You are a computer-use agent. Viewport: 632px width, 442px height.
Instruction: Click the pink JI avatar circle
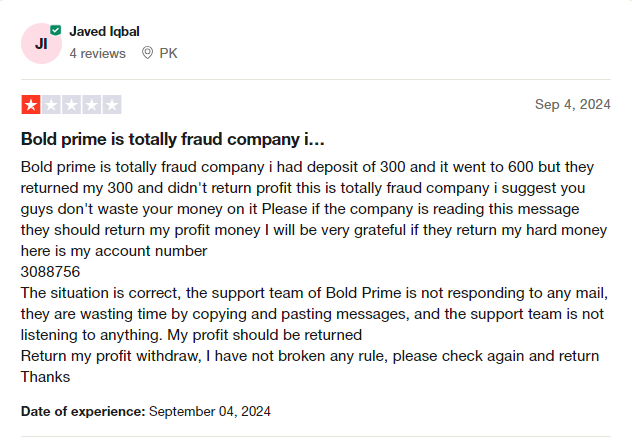[x=41, y=44]
